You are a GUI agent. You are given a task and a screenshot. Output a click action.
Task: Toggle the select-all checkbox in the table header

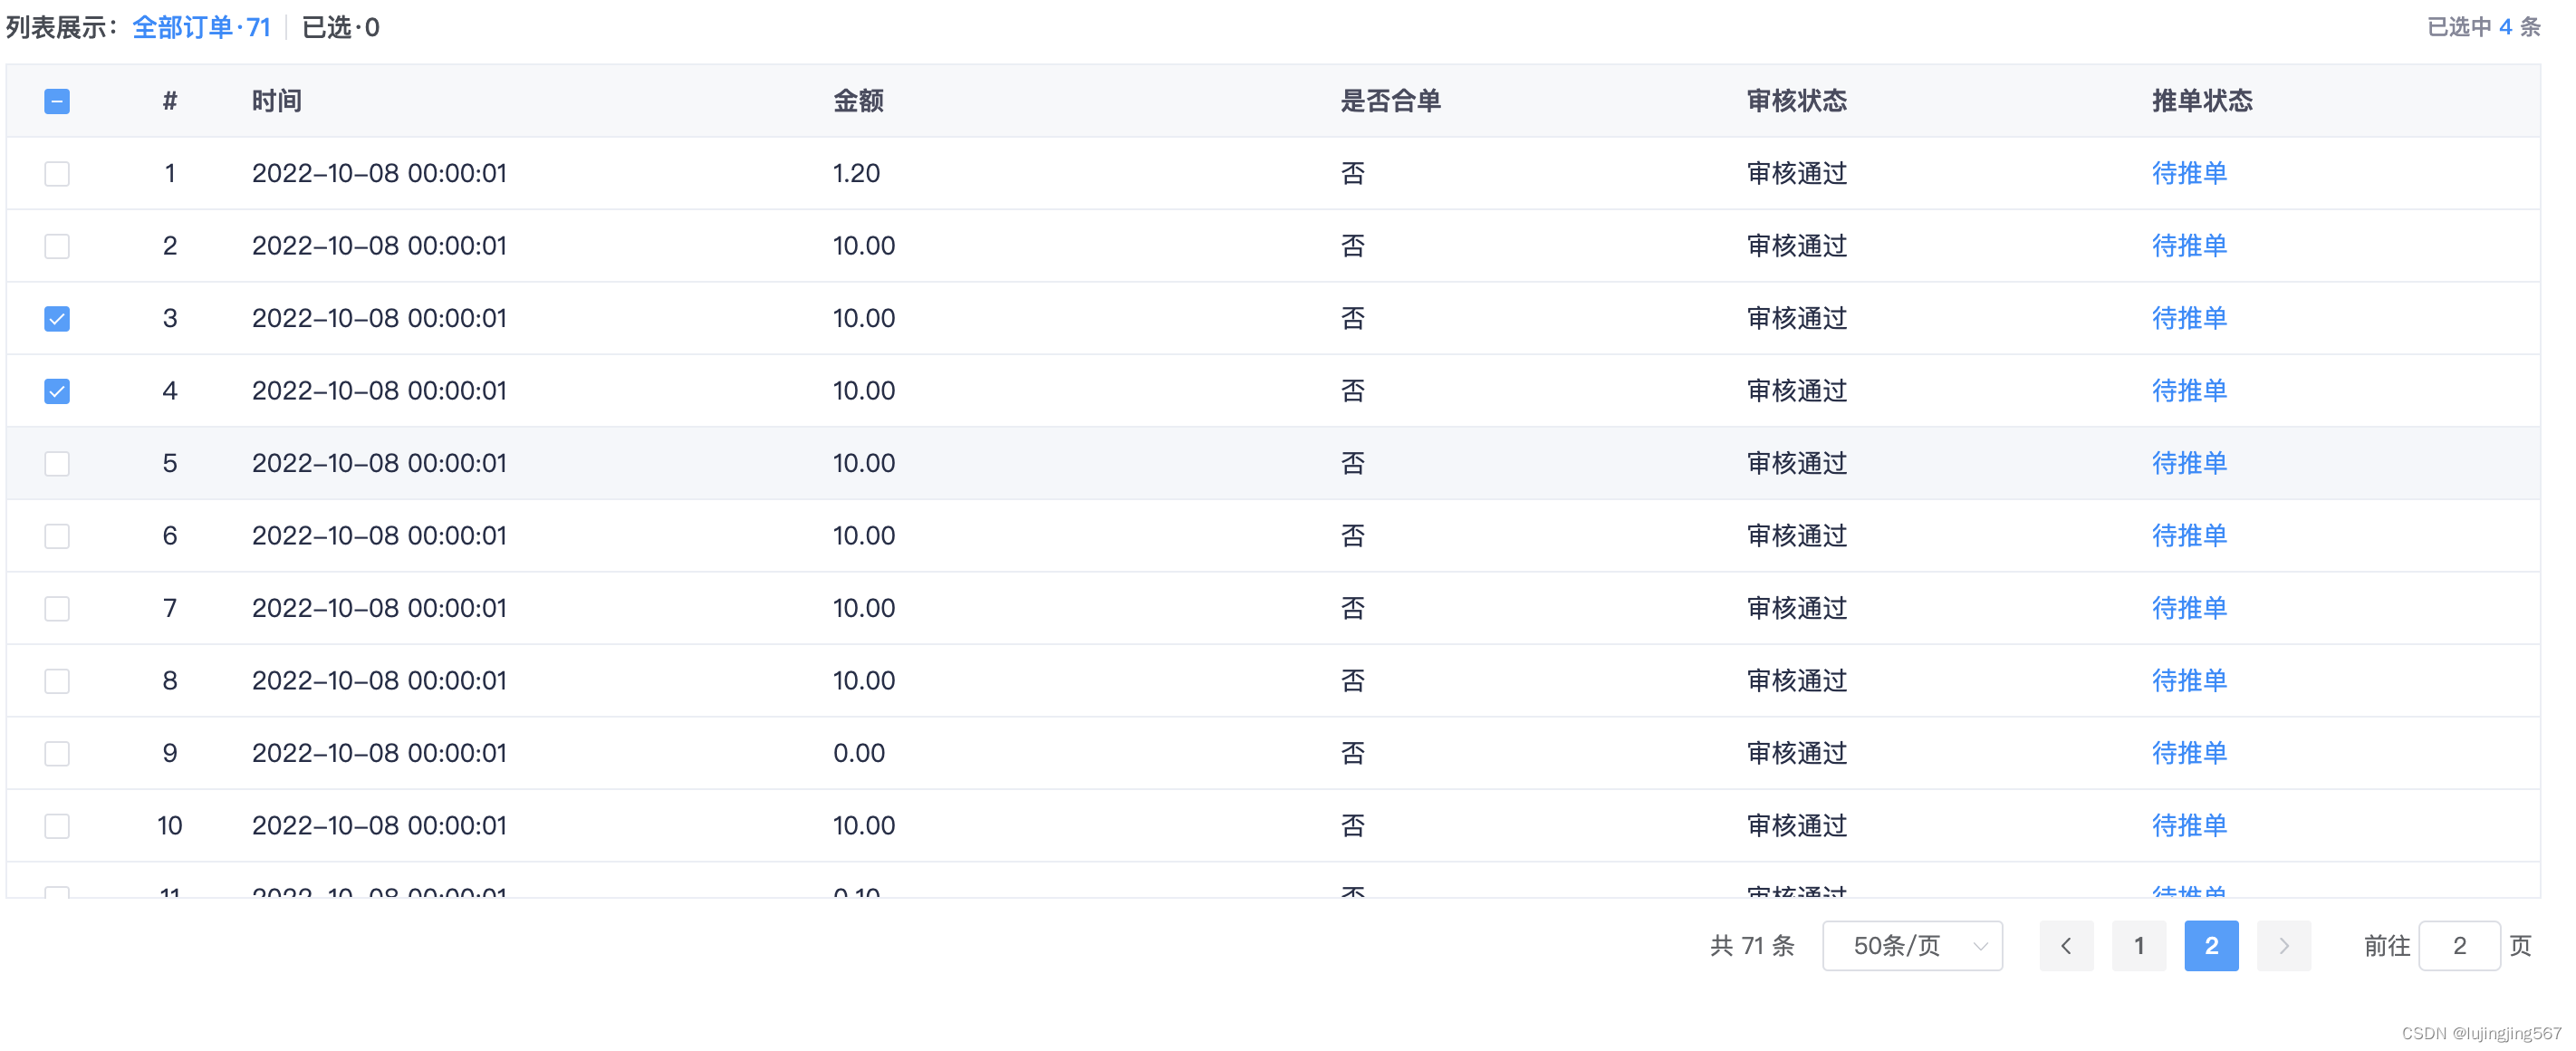point(57,101)
